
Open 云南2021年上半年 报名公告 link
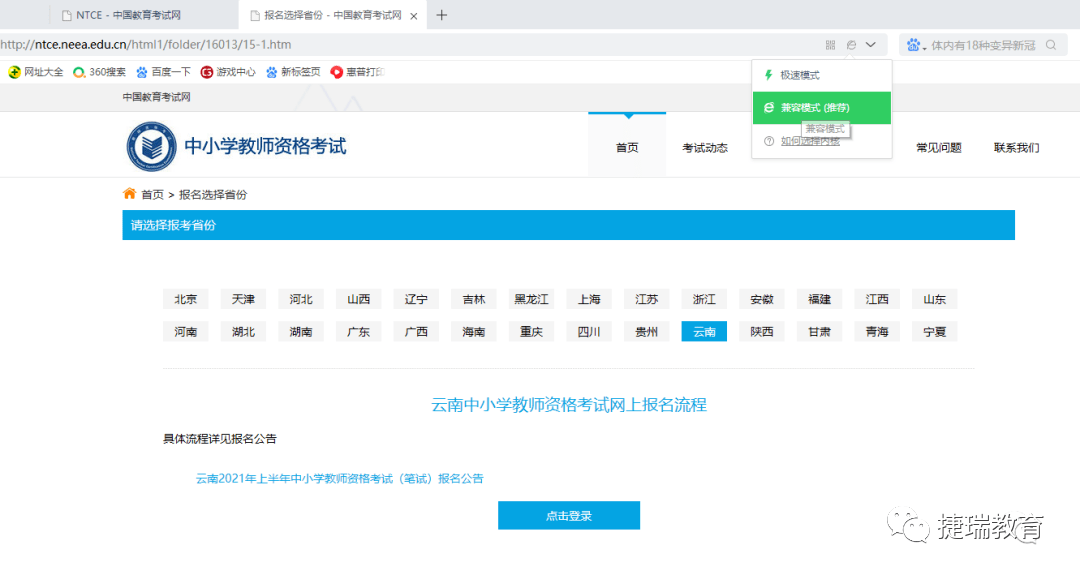(x=339, y=479)
